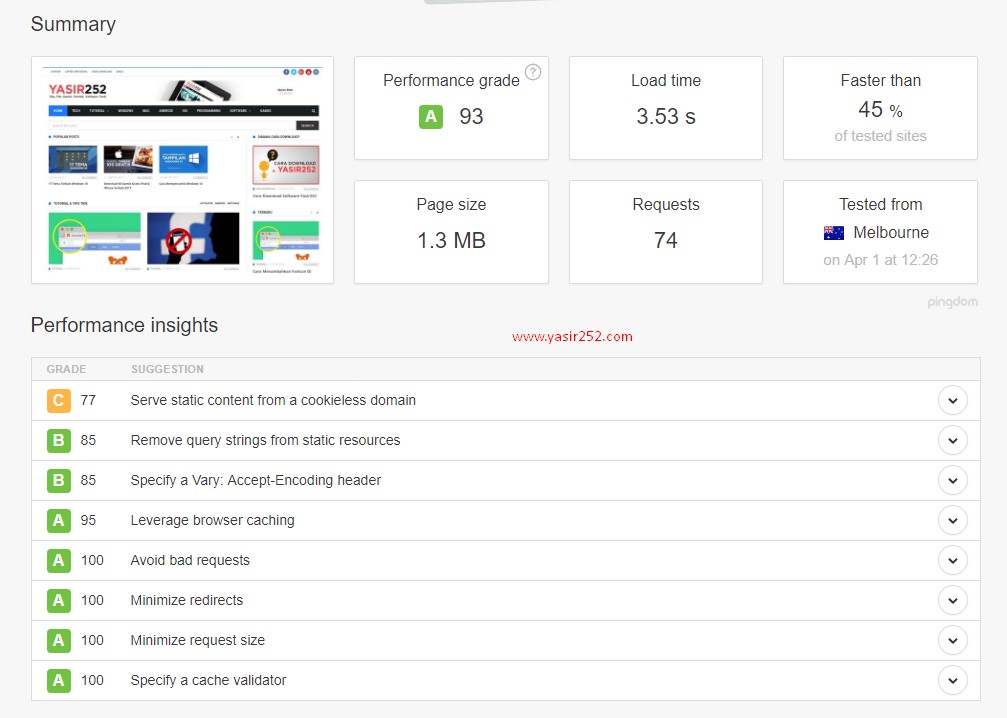This screenshot has height=718, width=1007.
Task: Expand the Minimize redirects suggestion
Action: point(953,600)
